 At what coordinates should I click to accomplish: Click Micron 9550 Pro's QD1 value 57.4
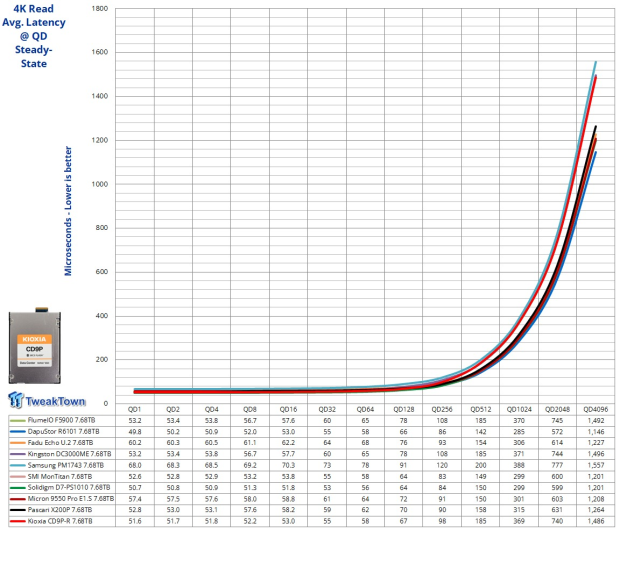point(135,499)
